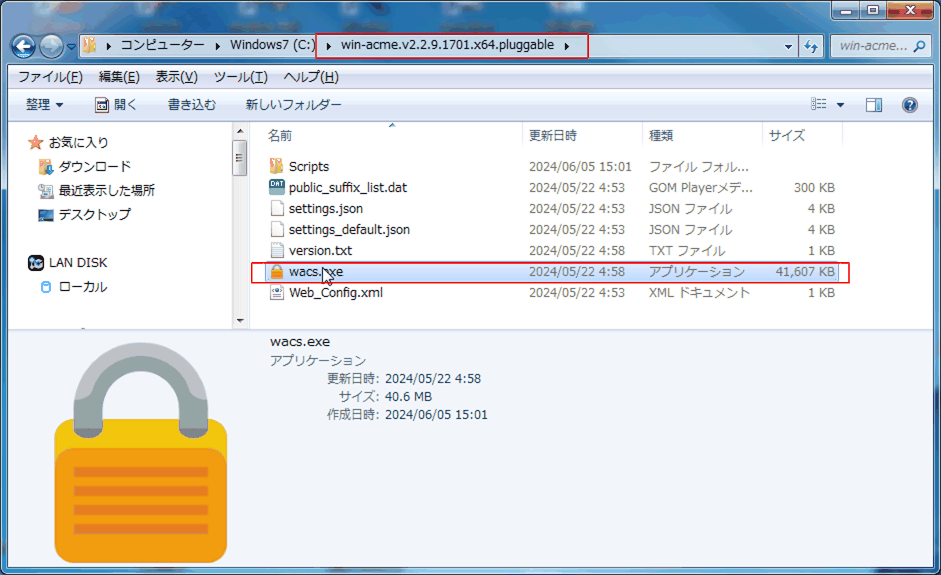Open the 整理 dropdown in the toolbar

tap(44, 104)
